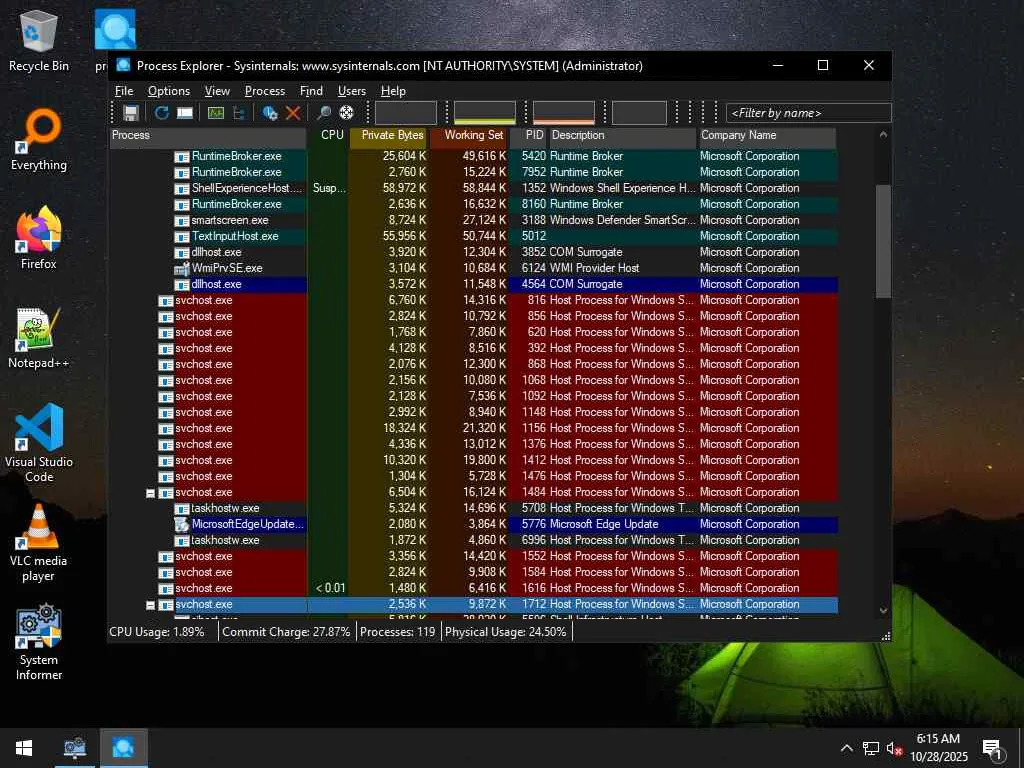Click the fourth (blank) toolbar mini graph
1024x768 pixels.
pyautogui.click(x=639, y=112)
